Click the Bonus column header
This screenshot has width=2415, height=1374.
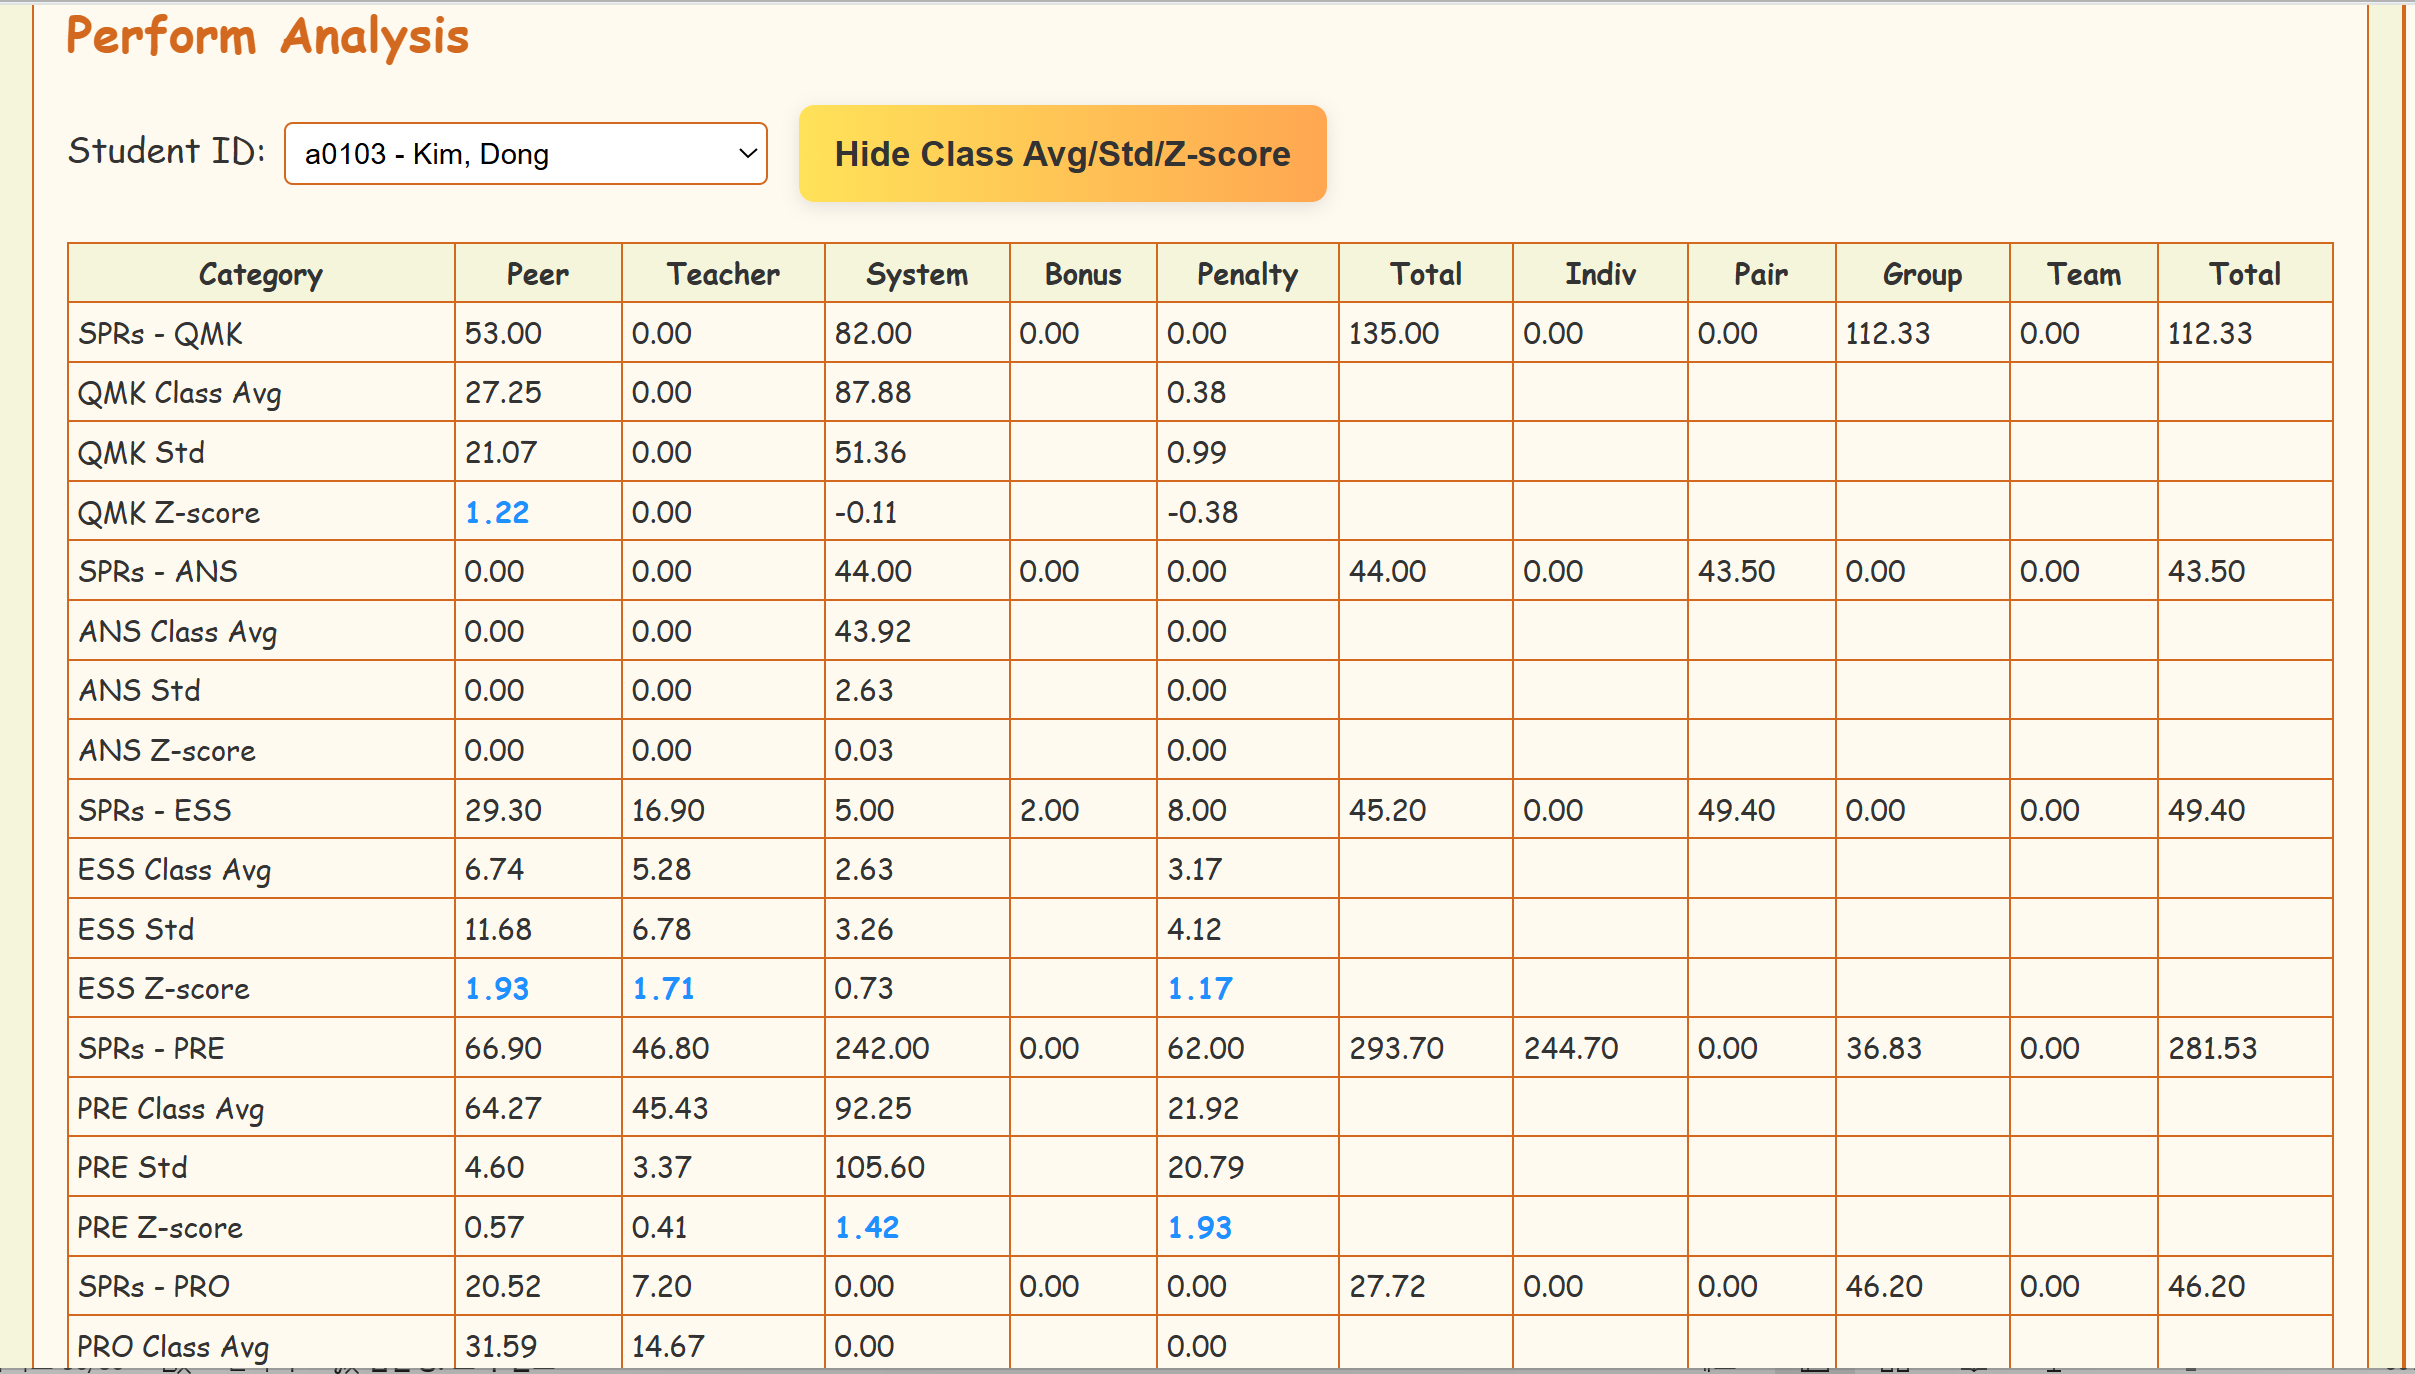pyautogui.click(x=1082, y=274)
